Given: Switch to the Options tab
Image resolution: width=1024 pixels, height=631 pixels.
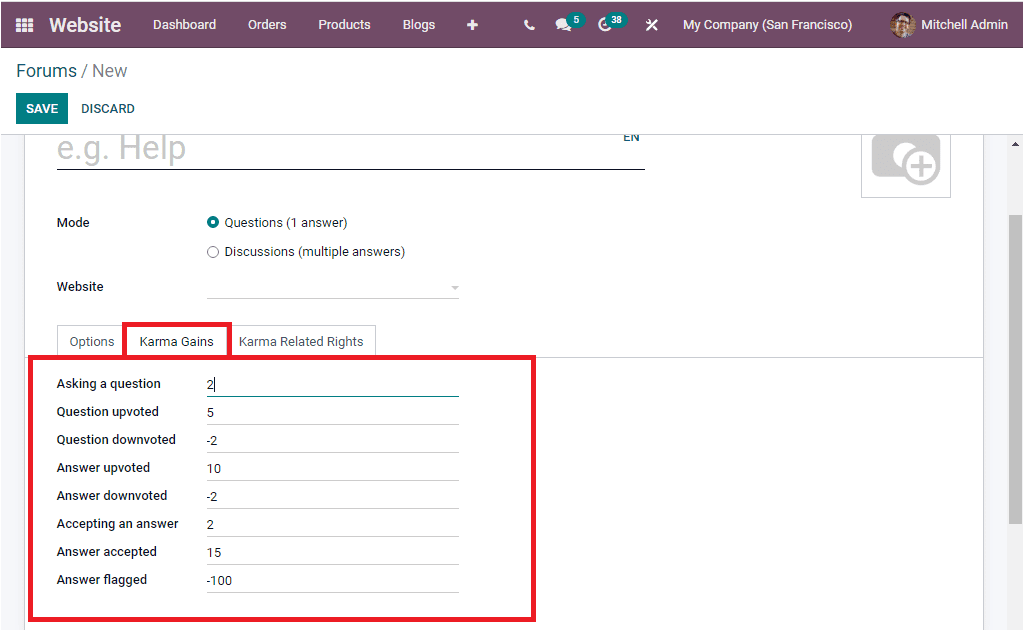Looking at the screenshot, I should [x=89, y=340].
